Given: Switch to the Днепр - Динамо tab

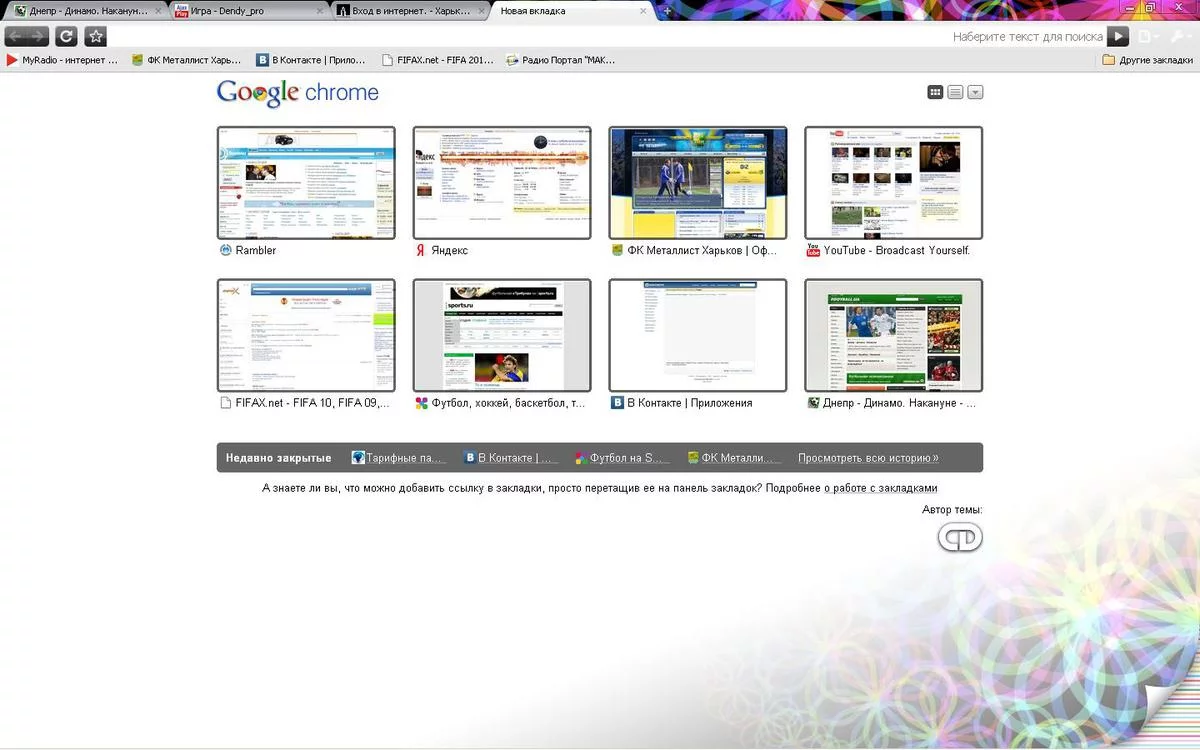Looking at the screenshot, I should (88, 11).
